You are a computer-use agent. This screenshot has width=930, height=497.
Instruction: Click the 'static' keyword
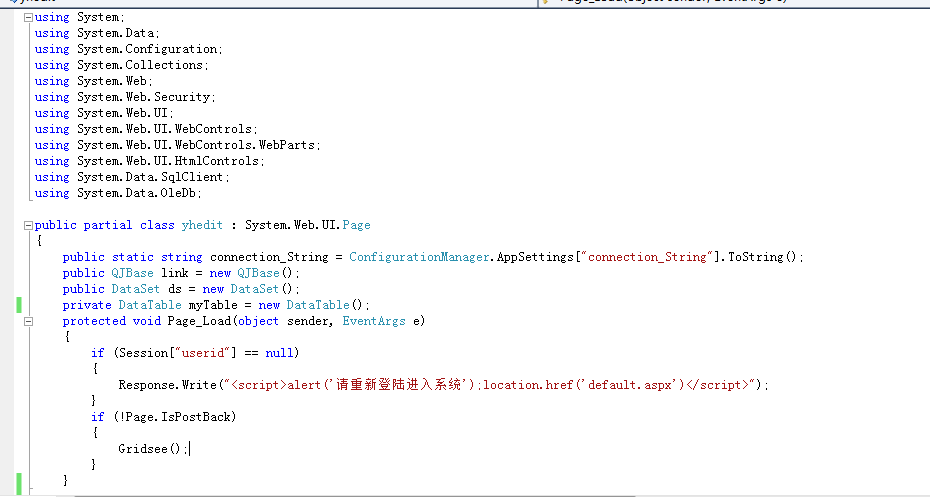[132, 257]
